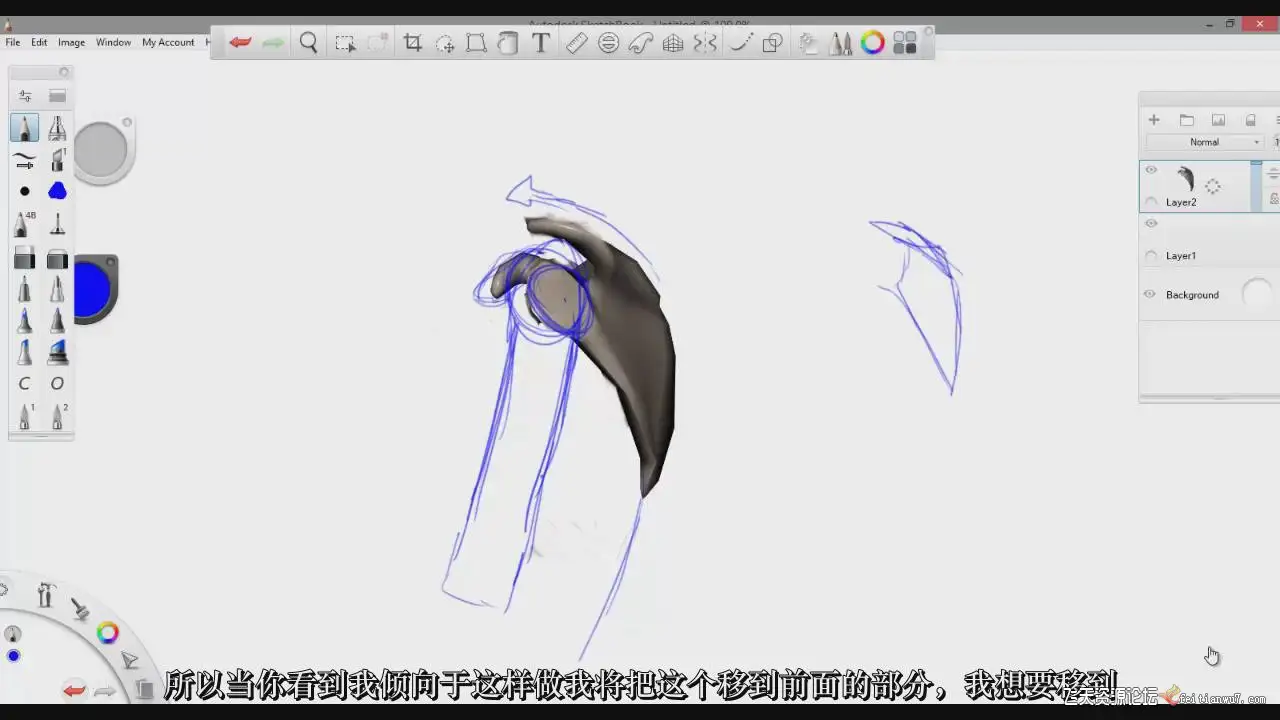The width and height of the screenshot is (1280, 720).
Task: Click the Layer1 round marking button
Action: pos(1151,256)
